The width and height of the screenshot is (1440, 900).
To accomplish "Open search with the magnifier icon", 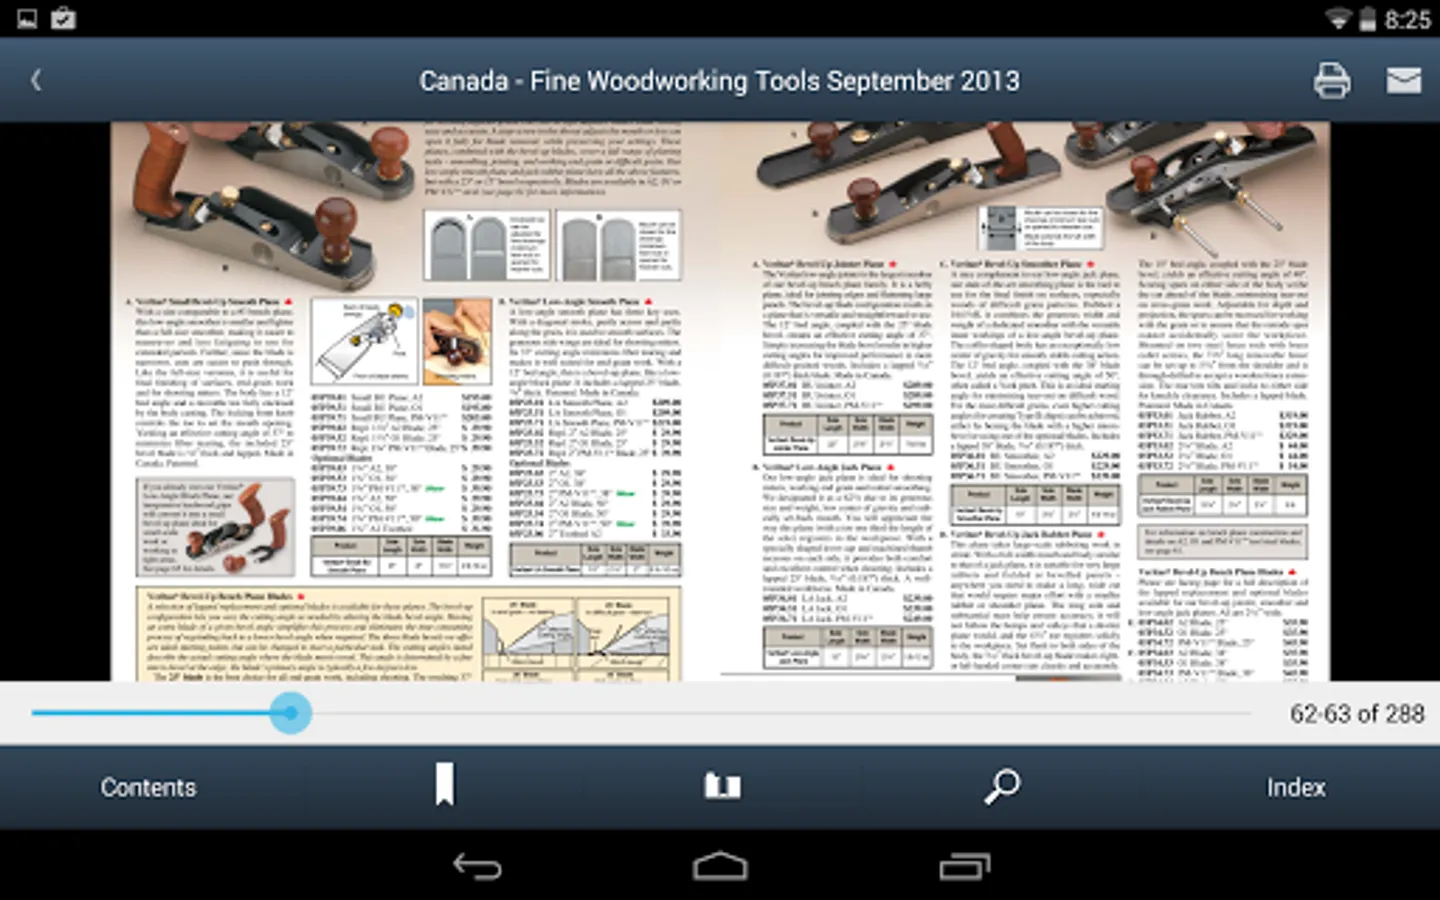I will 1001,786.
